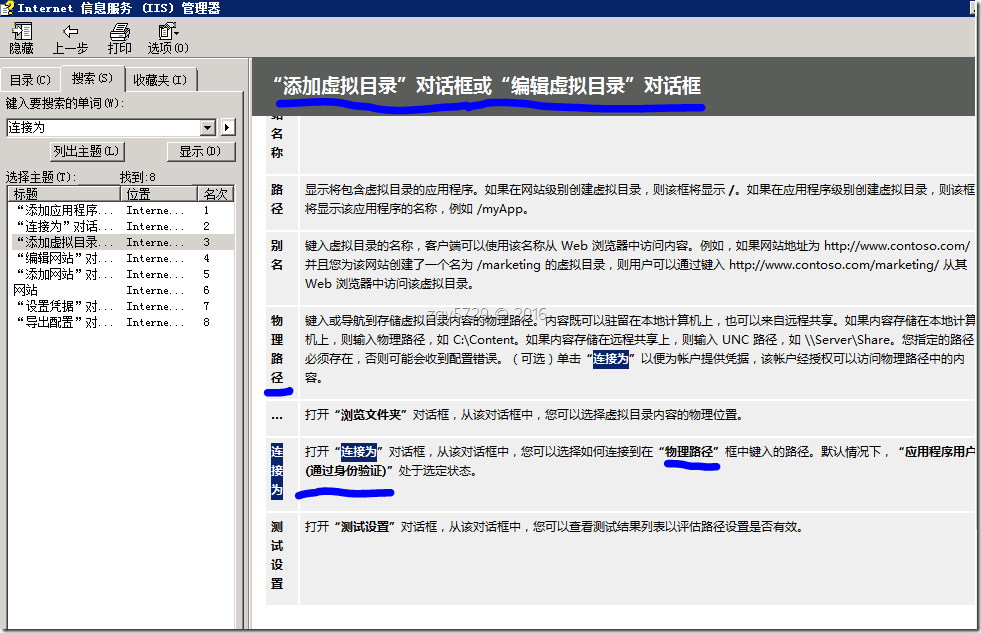Open the search keyword dropdown arrow
The height and width of the screenshot is (633, 981).
pyautogui.click(x=208, y=128)
